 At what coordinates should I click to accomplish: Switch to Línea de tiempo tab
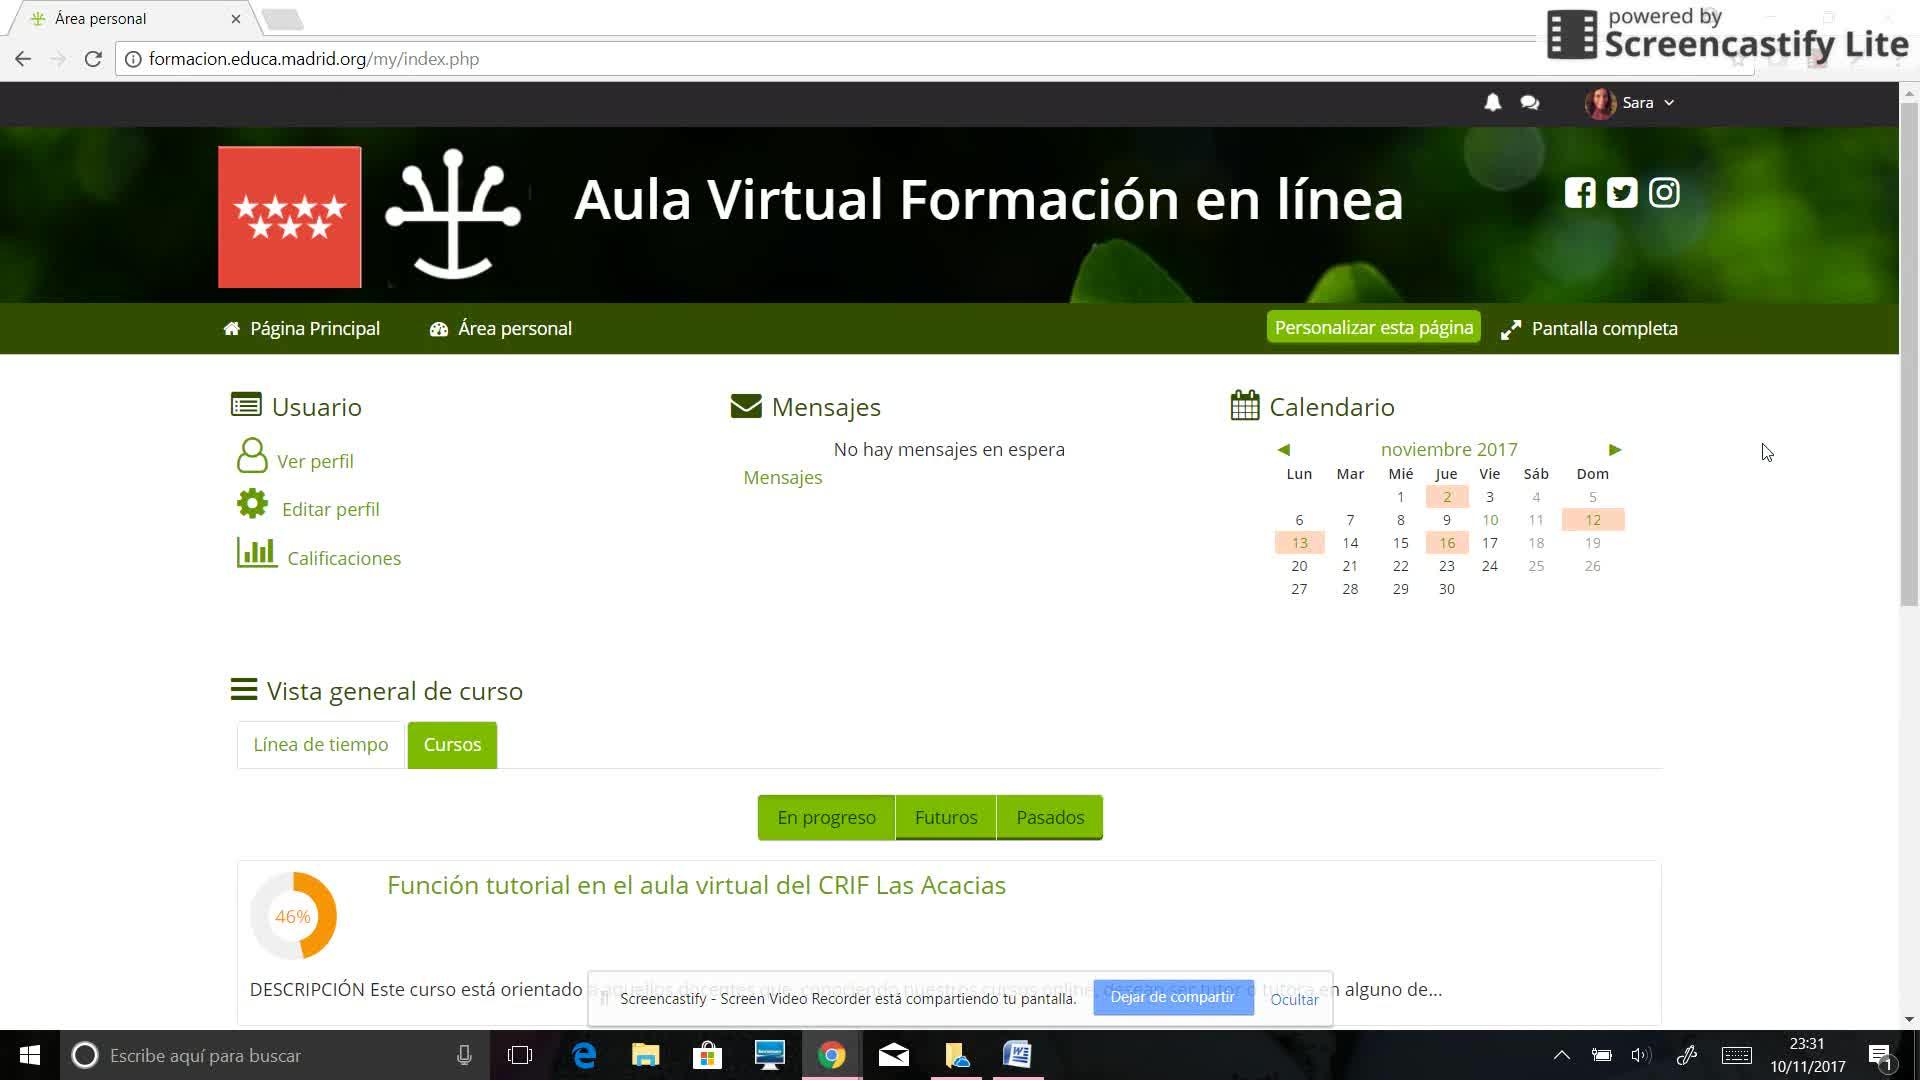pyautogui.click(x=320, y=745)
